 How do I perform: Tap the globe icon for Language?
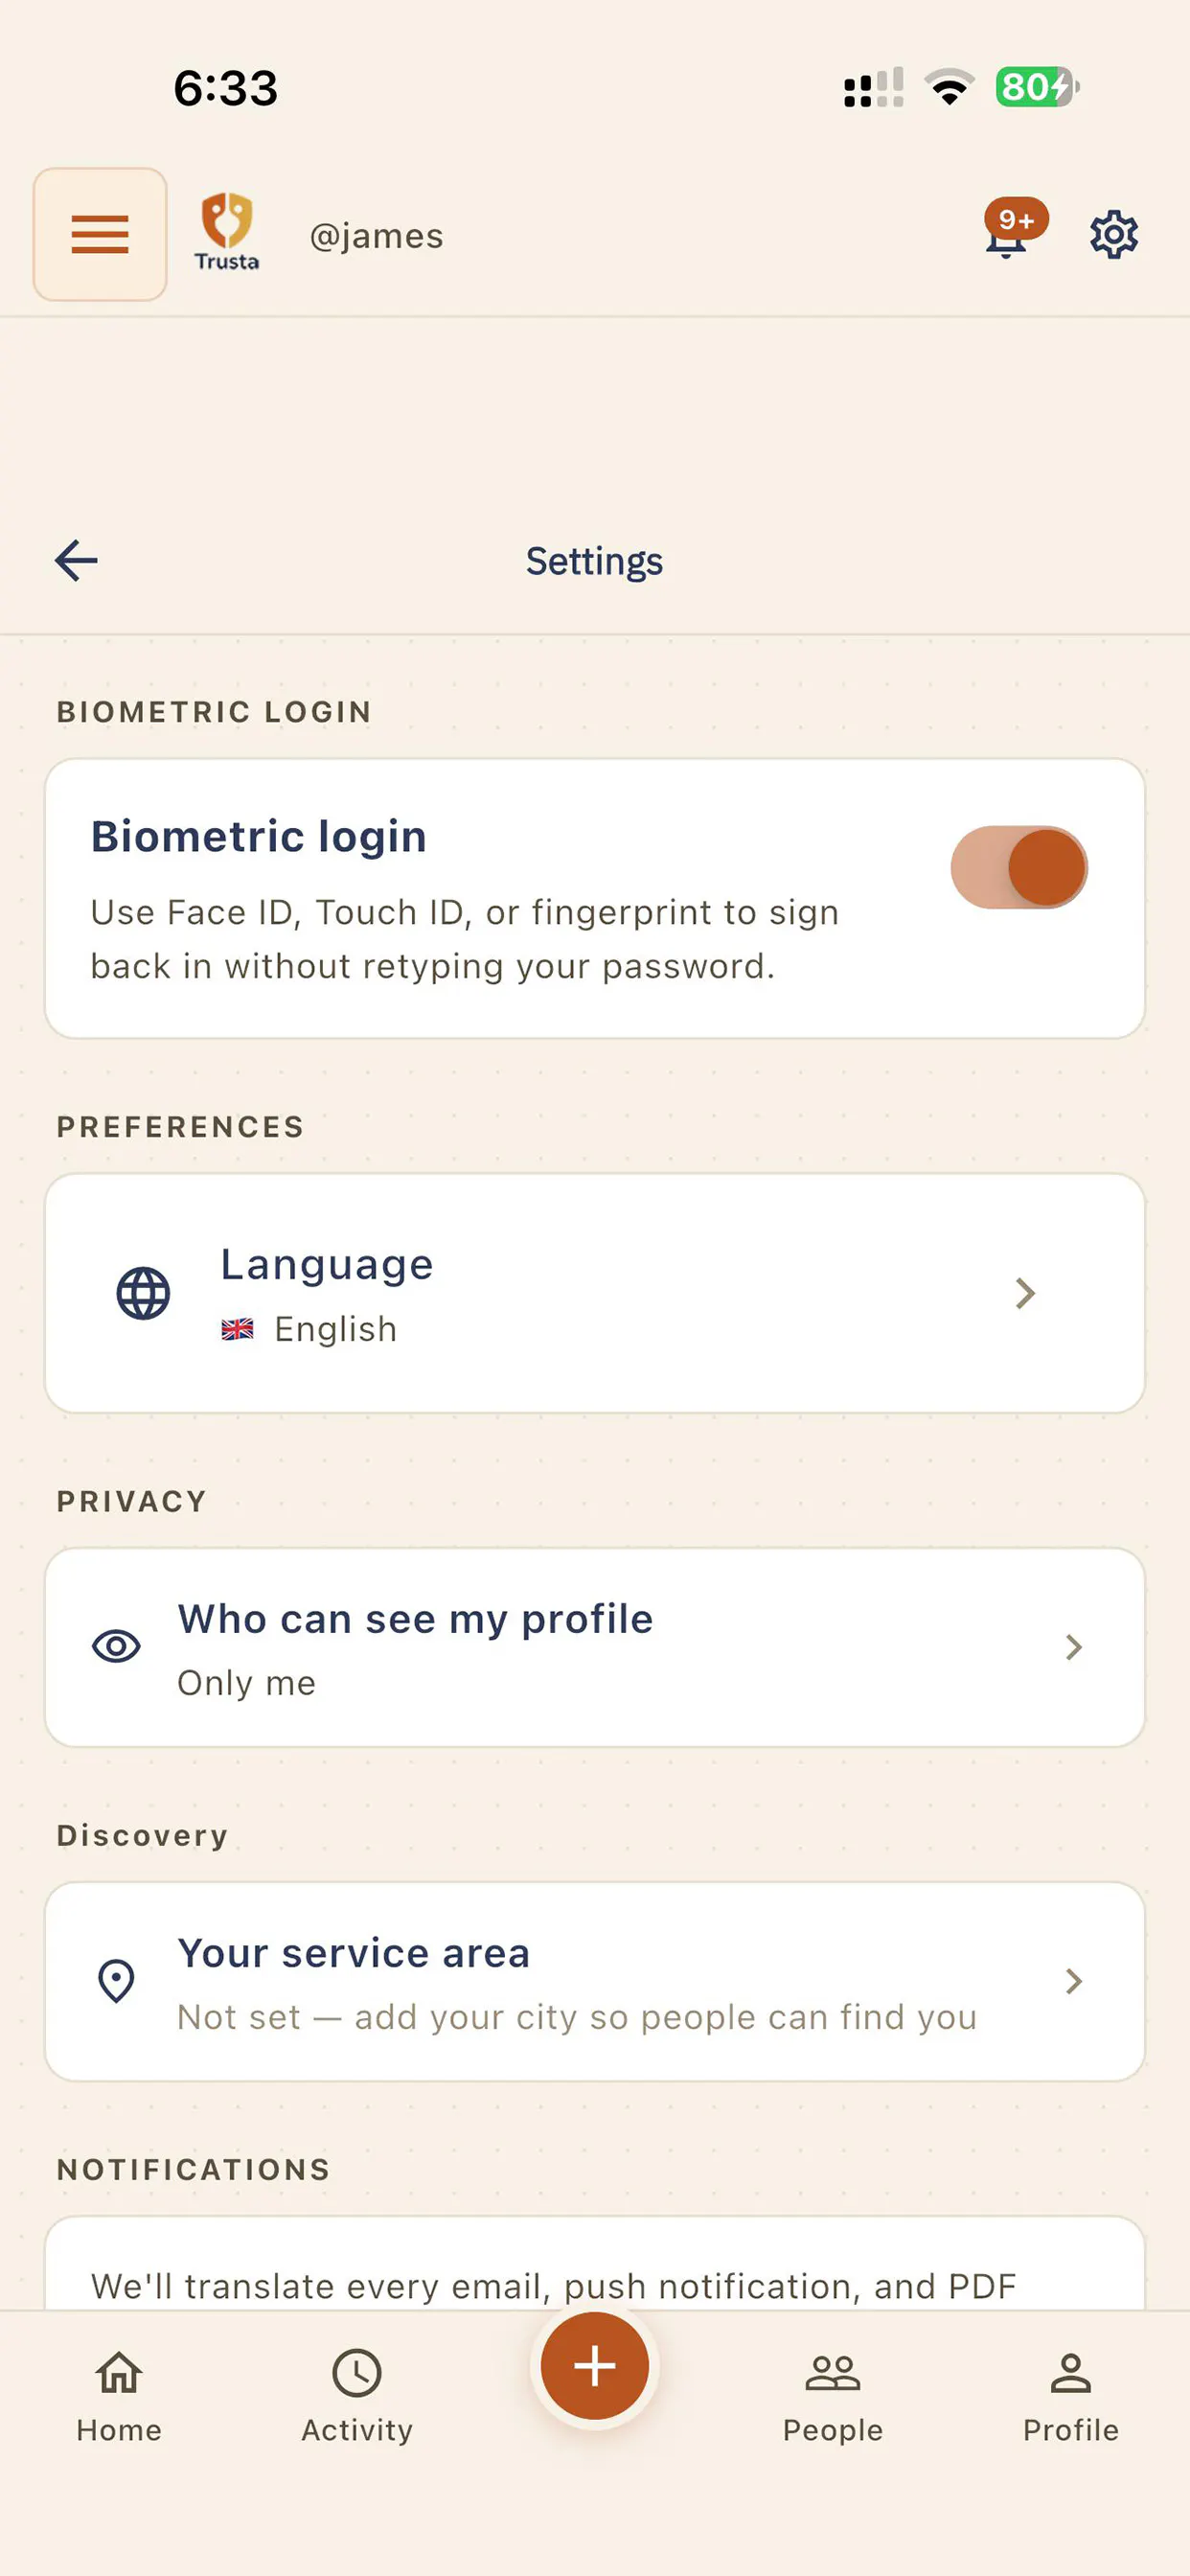coord(143,1293)
